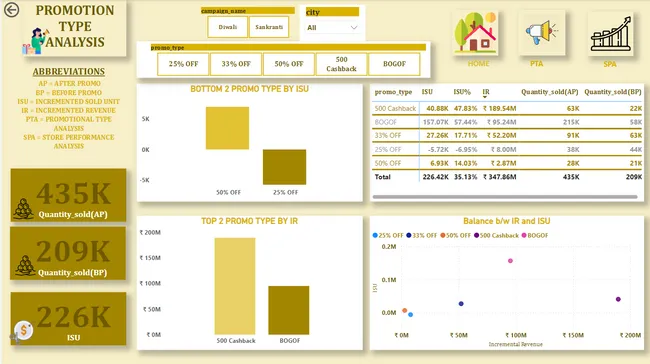Viewport: 650px width, 364px height.
Task: Open the SPA growth chart icon
Action: (611, 33)
